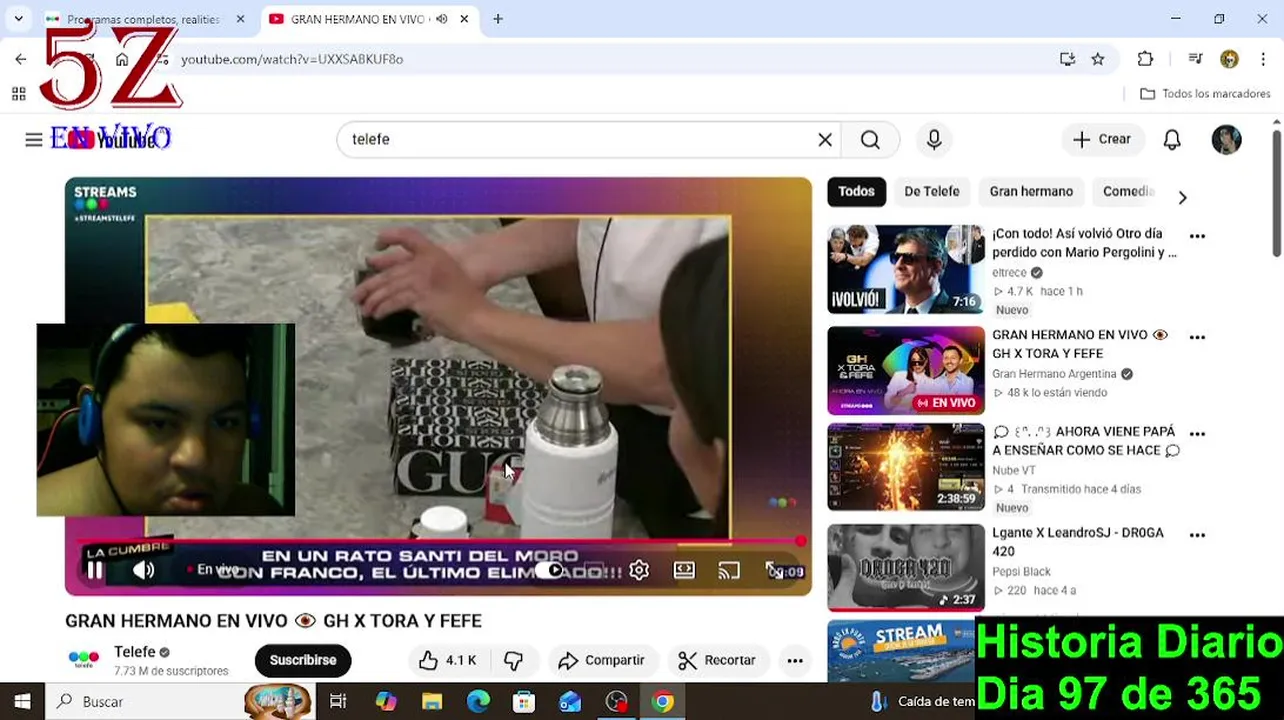Open 'AHORA VIENE PAPÁ' video title
This screenshot has width=1284, height=720.
click(1086, 441)
